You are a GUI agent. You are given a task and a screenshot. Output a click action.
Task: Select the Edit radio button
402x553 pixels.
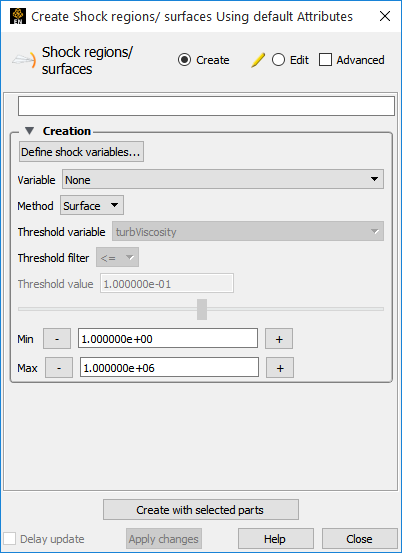pos(278,60)
